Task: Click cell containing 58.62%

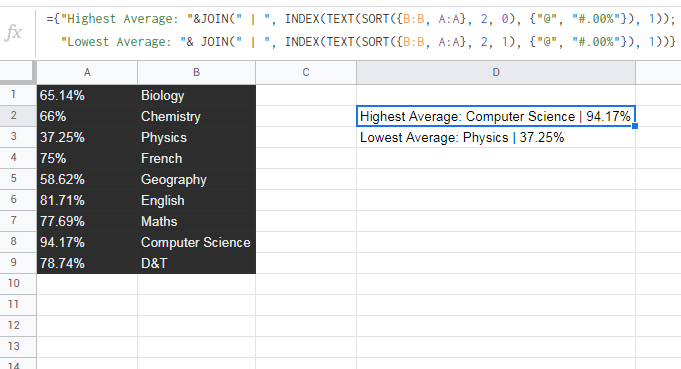Action: (x=87, y=179)
